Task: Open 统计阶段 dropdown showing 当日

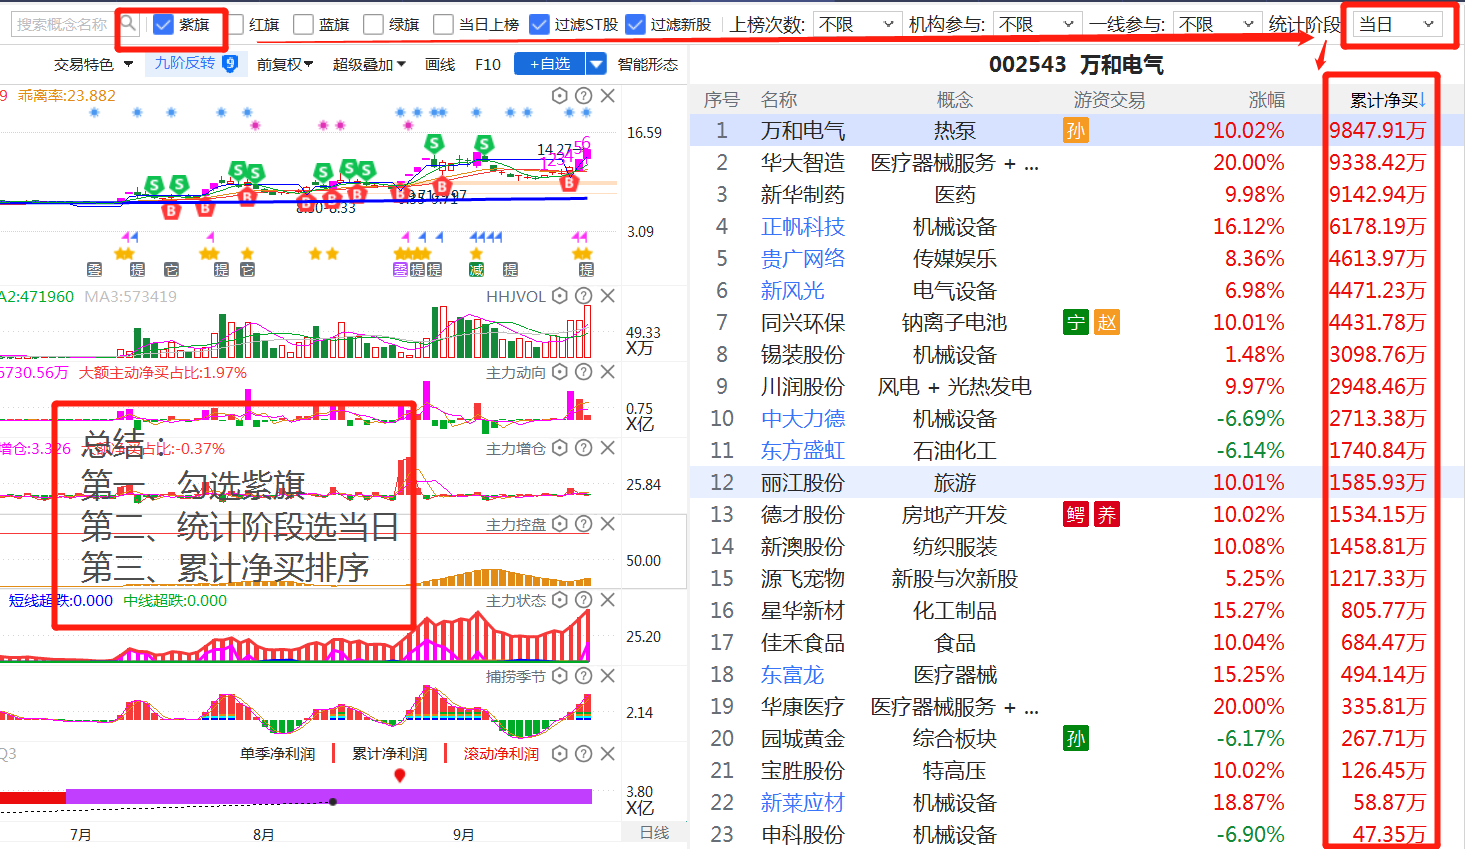Action: pyautogui.click(x=1398, y=24)
